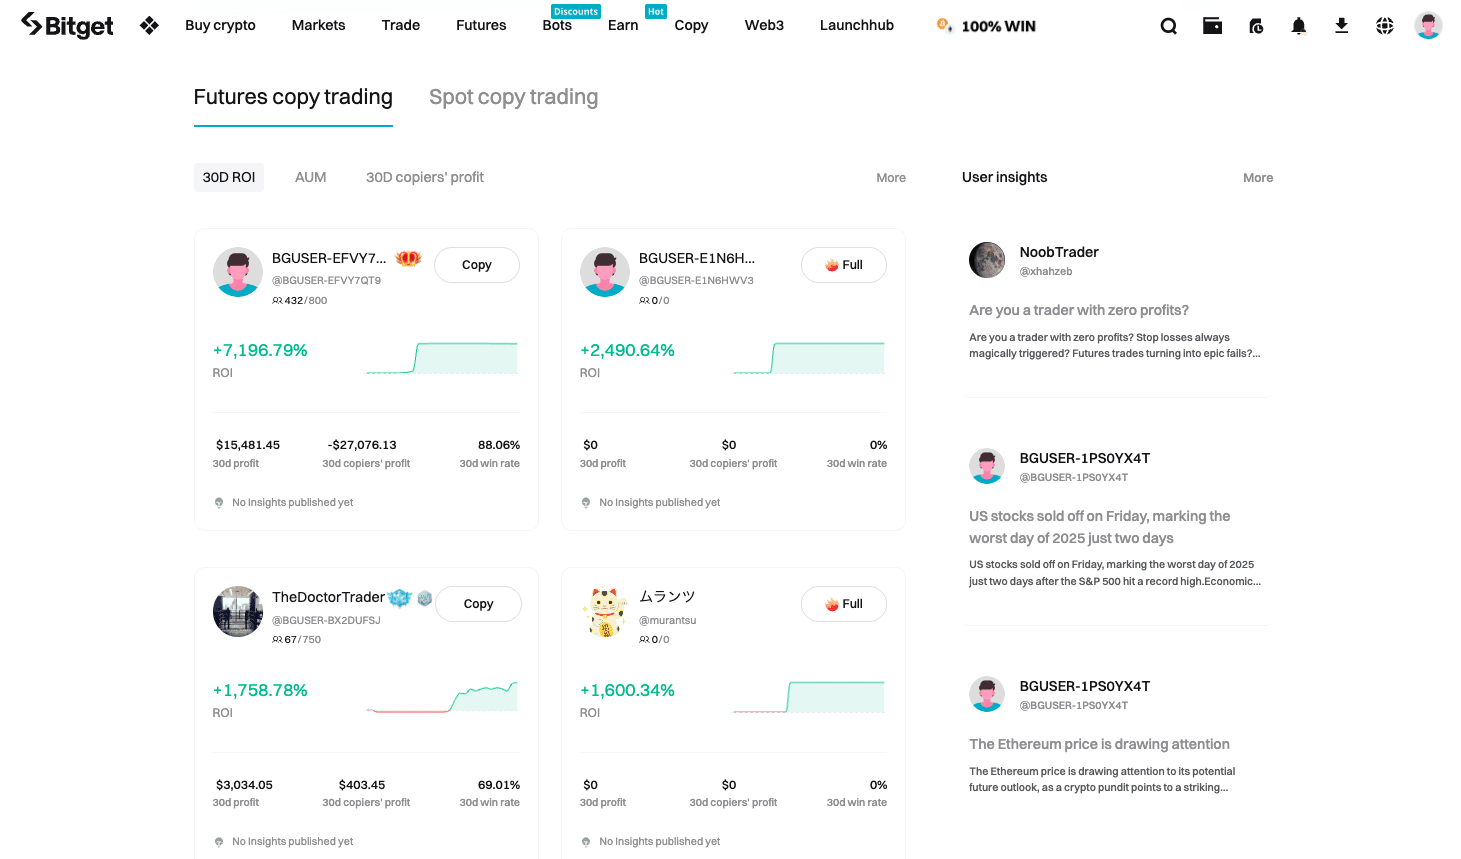Open the Futures menu
1461x859 pixels.
click(x=481, y=25)
